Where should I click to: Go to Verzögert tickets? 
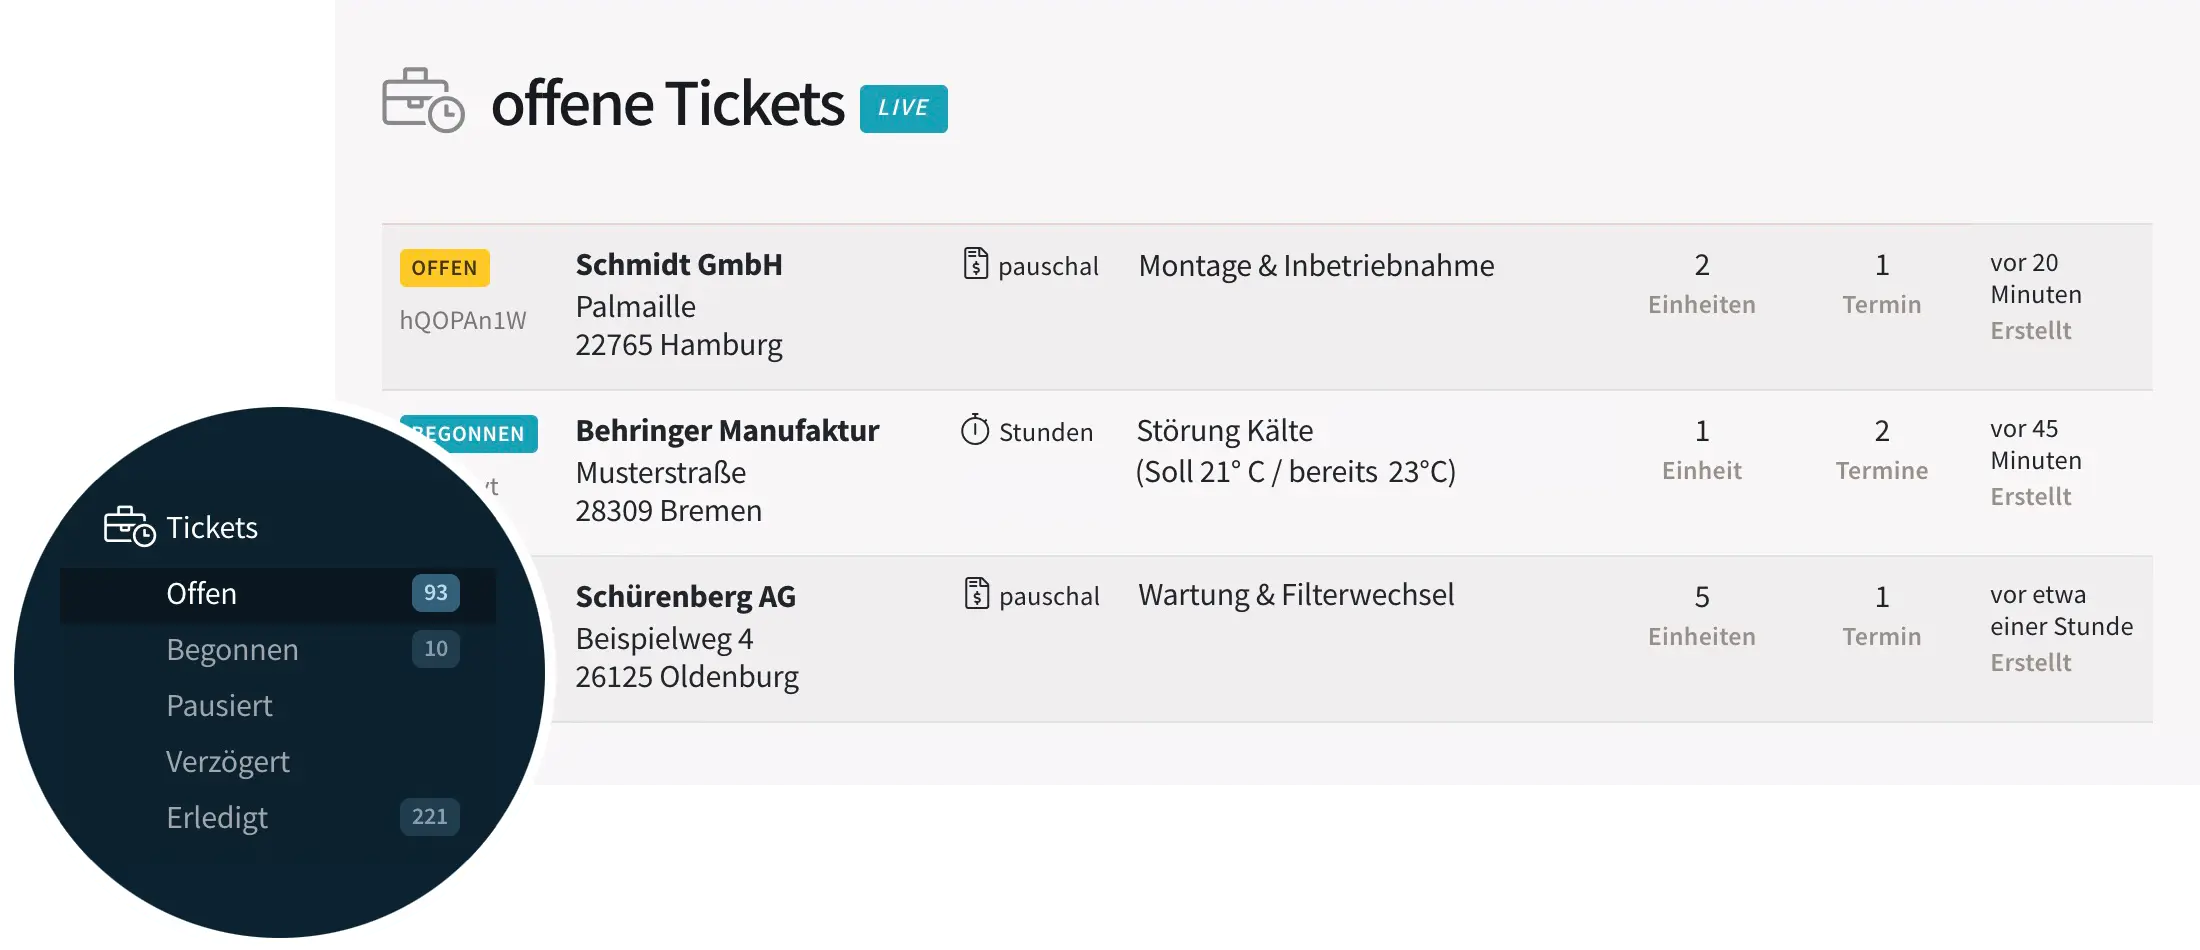[x=227, y=762]
